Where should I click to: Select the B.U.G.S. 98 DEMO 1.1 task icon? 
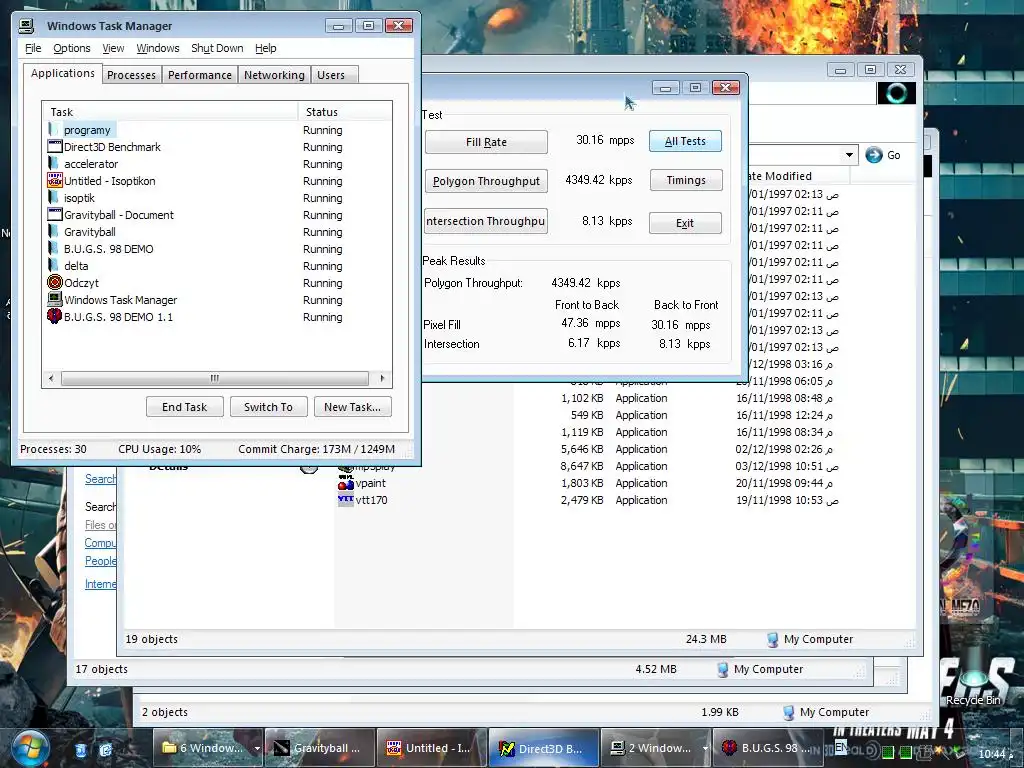(x=55, y=316)
